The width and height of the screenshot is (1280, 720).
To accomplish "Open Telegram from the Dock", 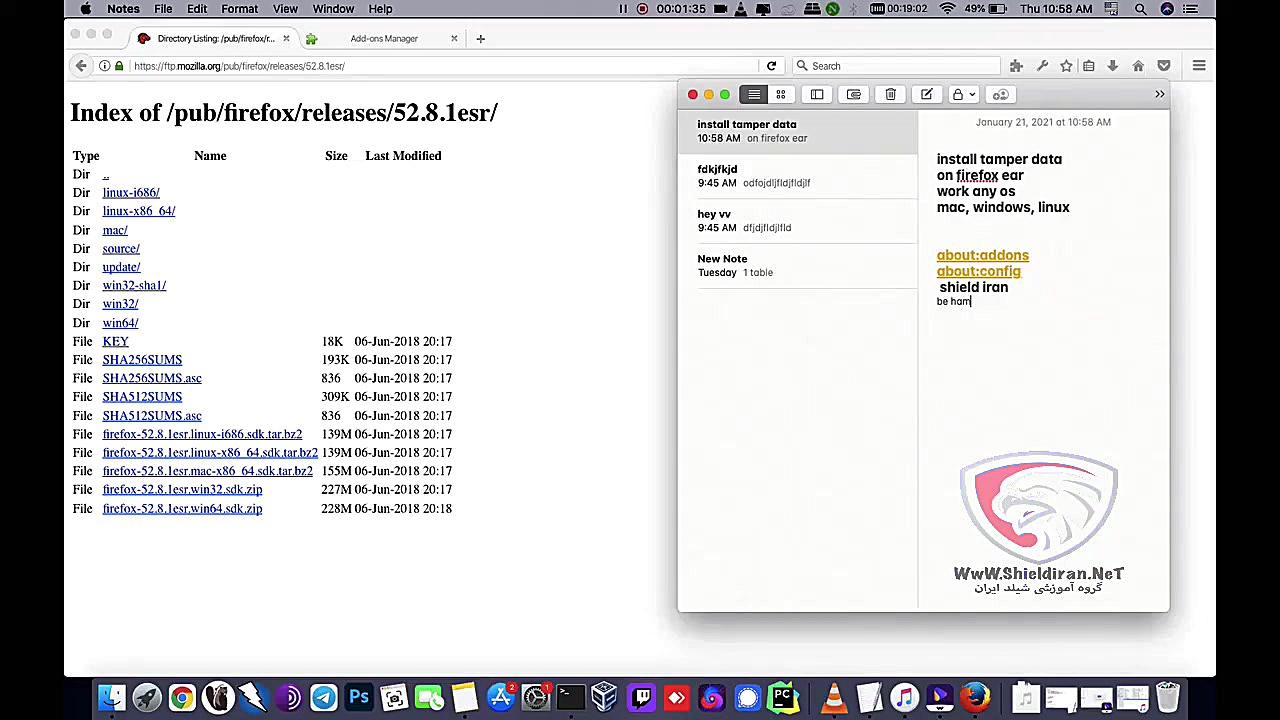I will pos(323,697).
